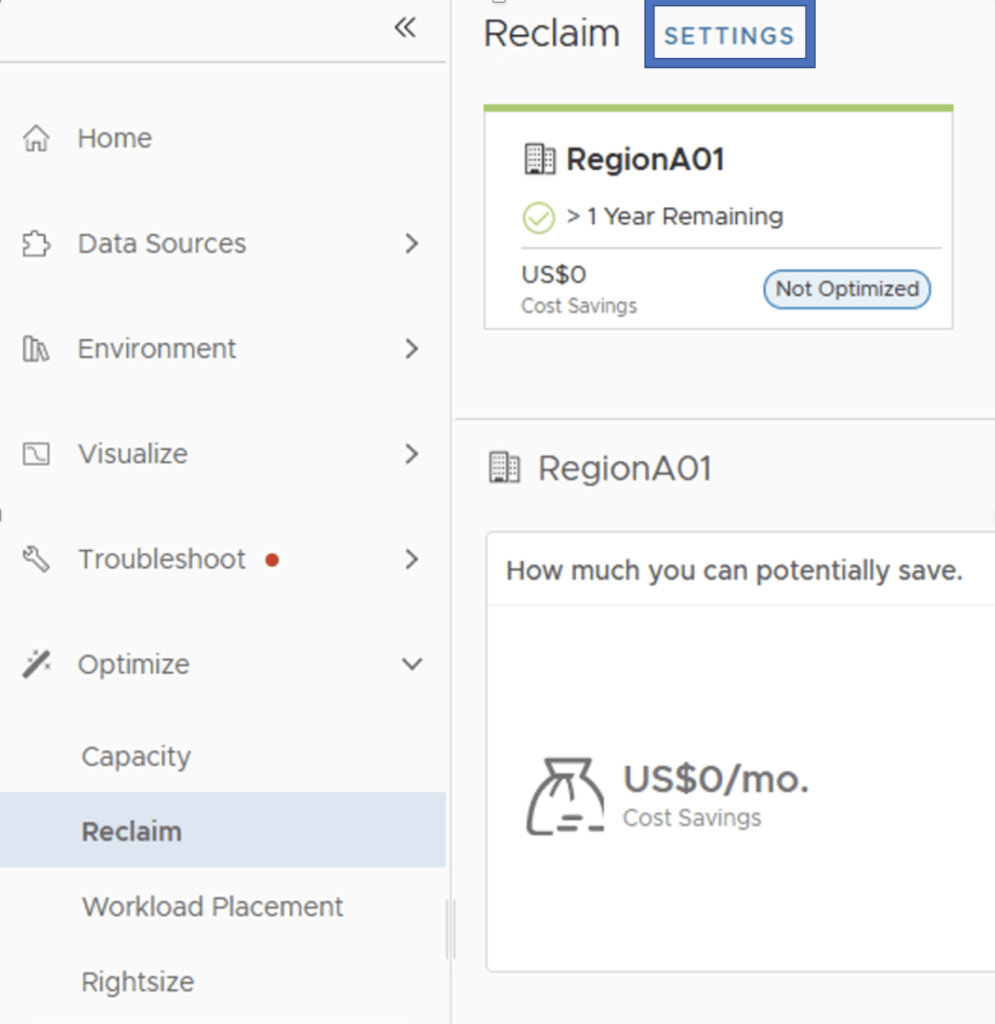Expand the Visualize menu chevron
The height and width of the screenshot is (1024, 995).
411,454
